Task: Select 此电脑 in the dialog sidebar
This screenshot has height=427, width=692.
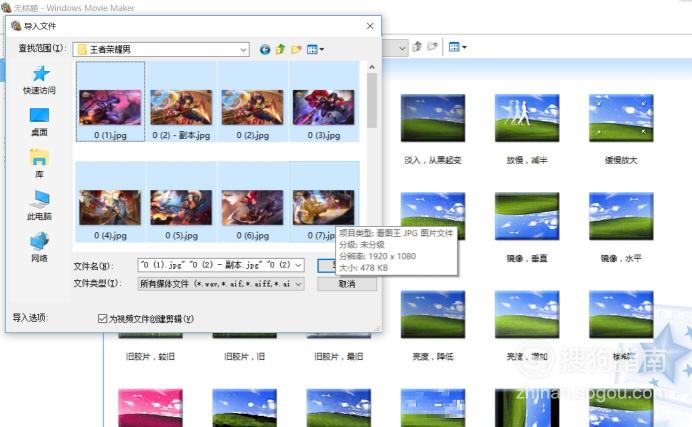Action: pyautogui.click(x=39, y=206)
